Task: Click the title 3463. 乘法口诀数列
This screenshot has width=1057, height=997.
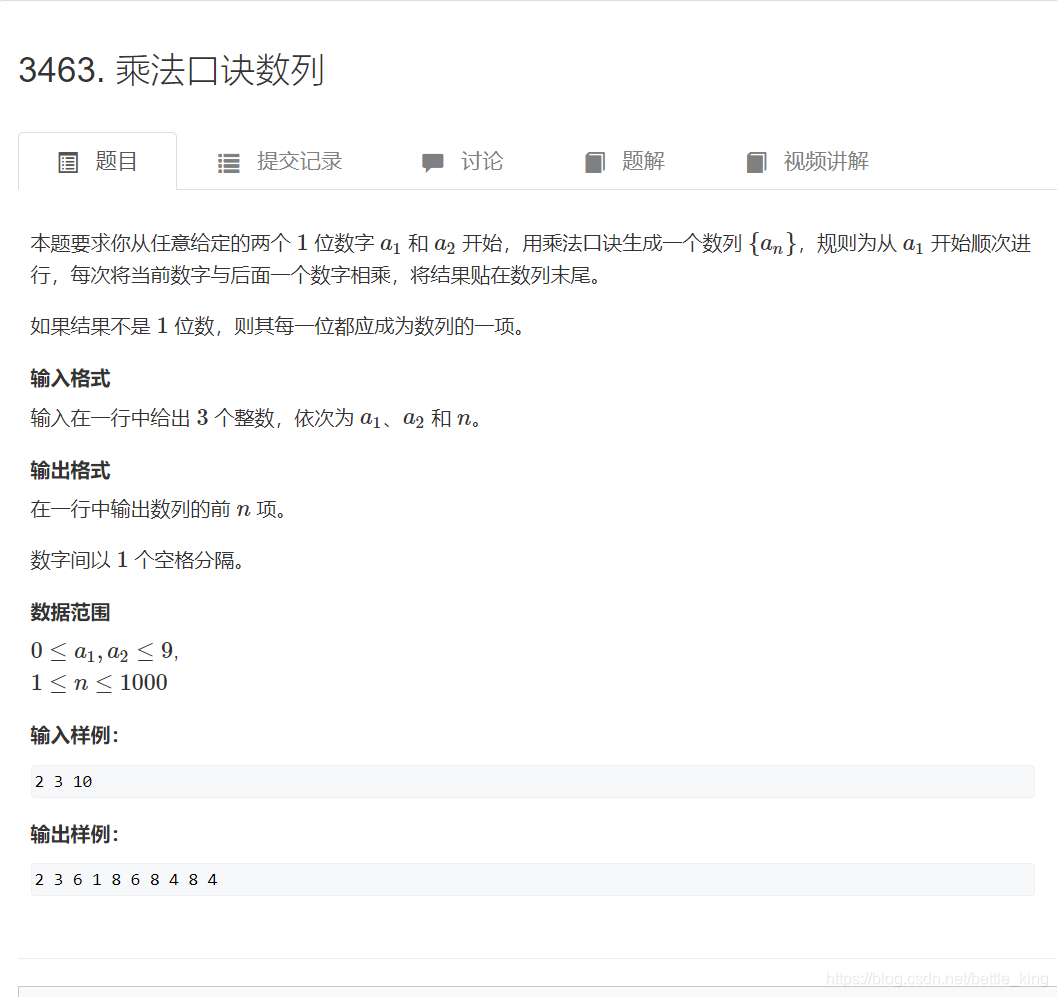Action: 172,70
